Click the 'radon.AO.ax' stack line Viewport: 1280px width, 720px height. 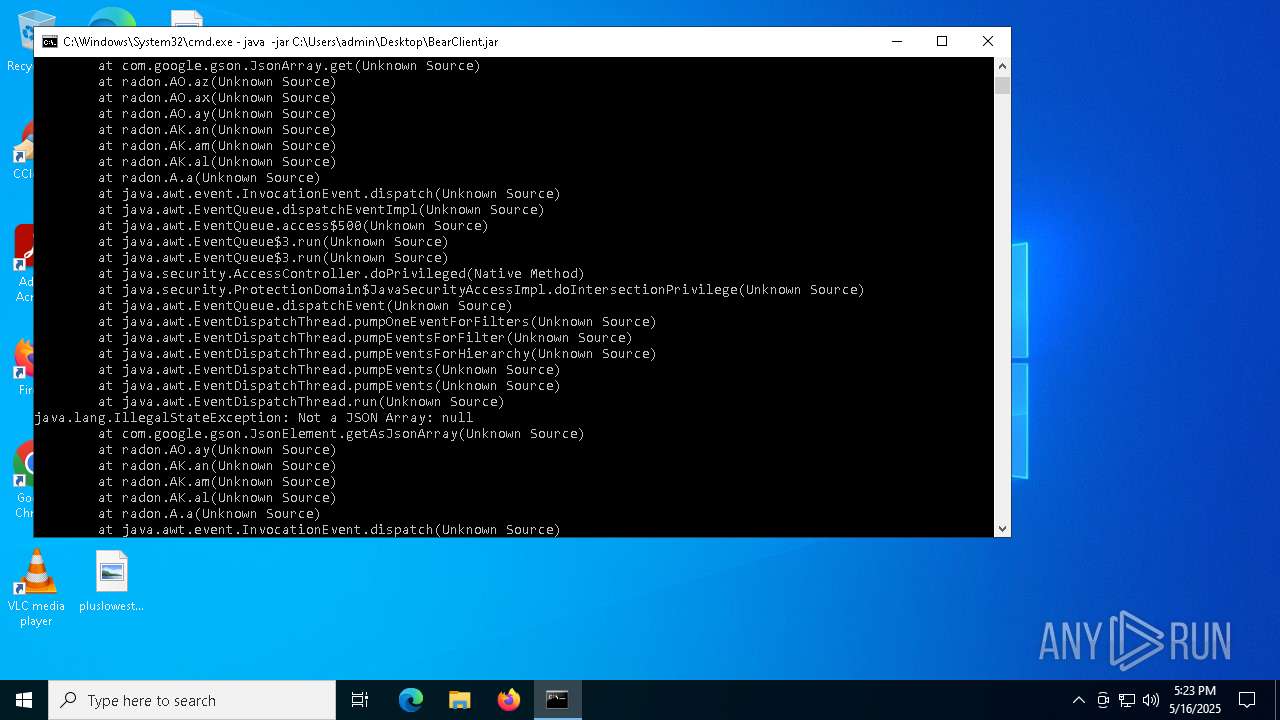[217, 97]
